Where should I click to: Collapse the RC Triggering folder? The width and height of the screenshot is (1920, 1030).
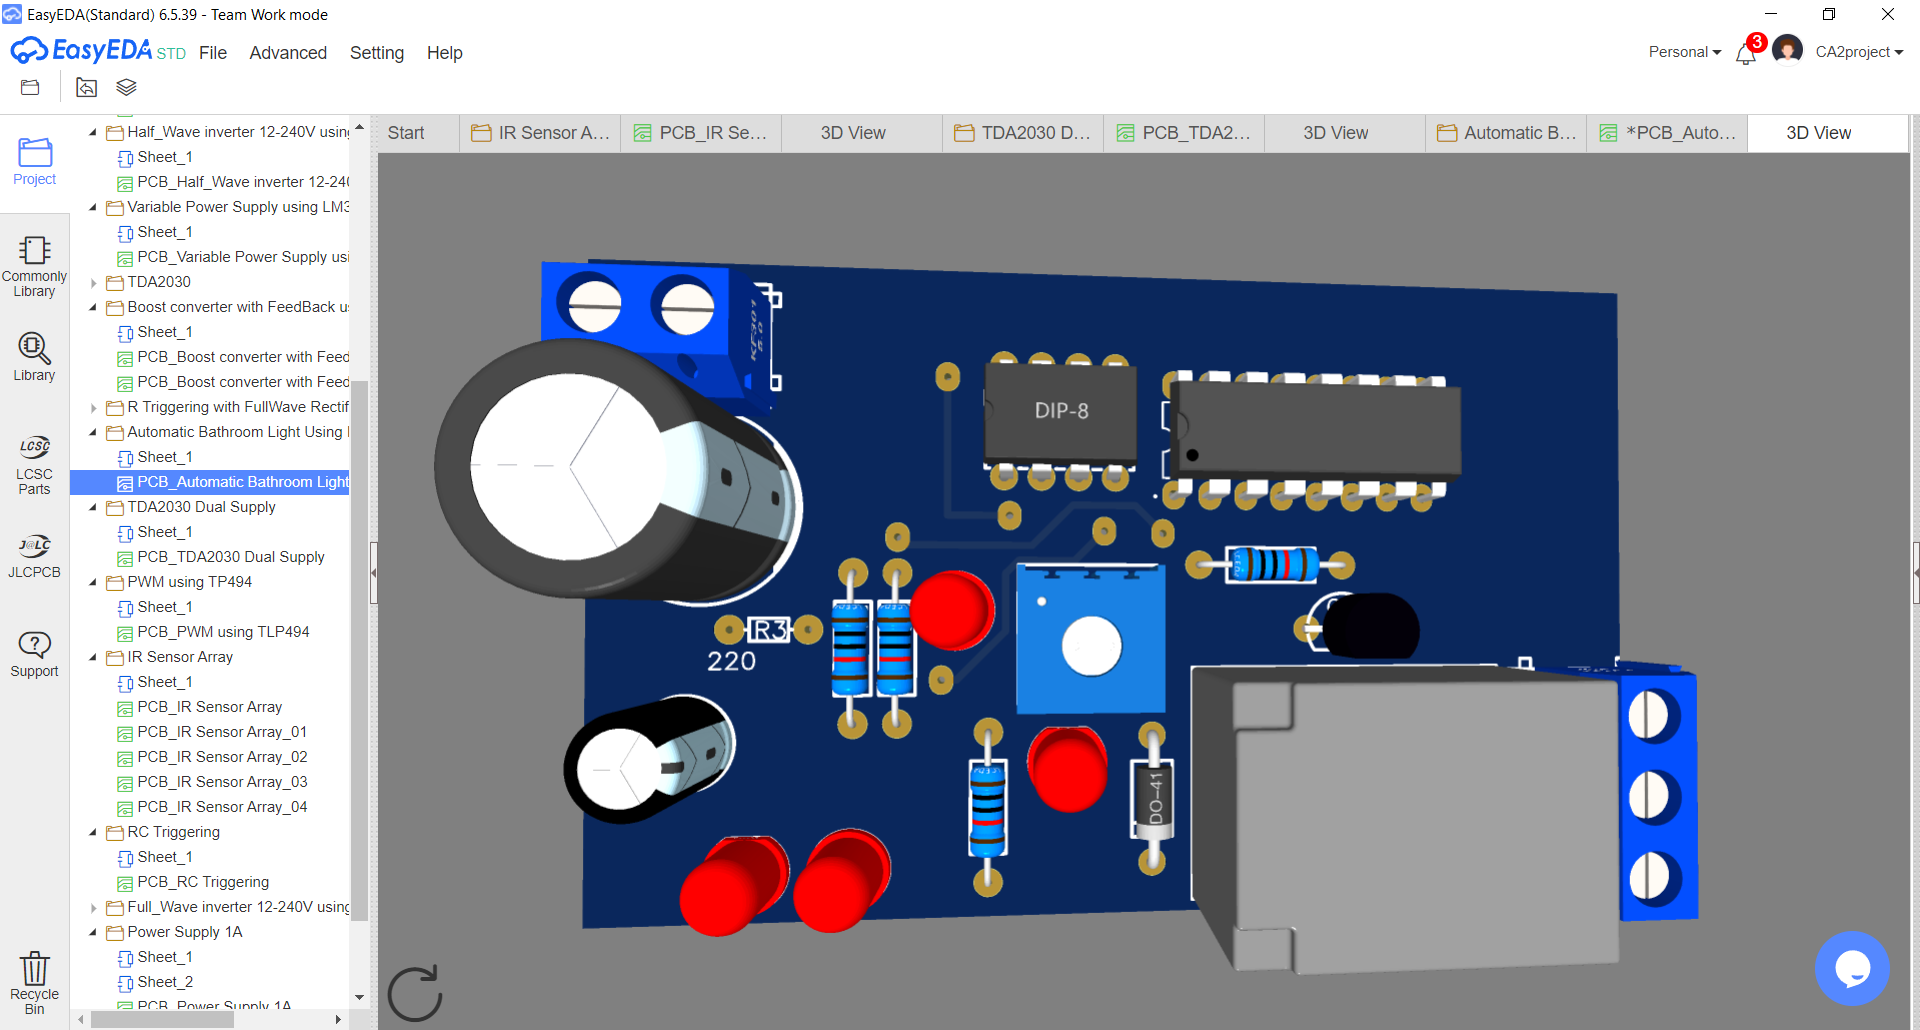93,832
